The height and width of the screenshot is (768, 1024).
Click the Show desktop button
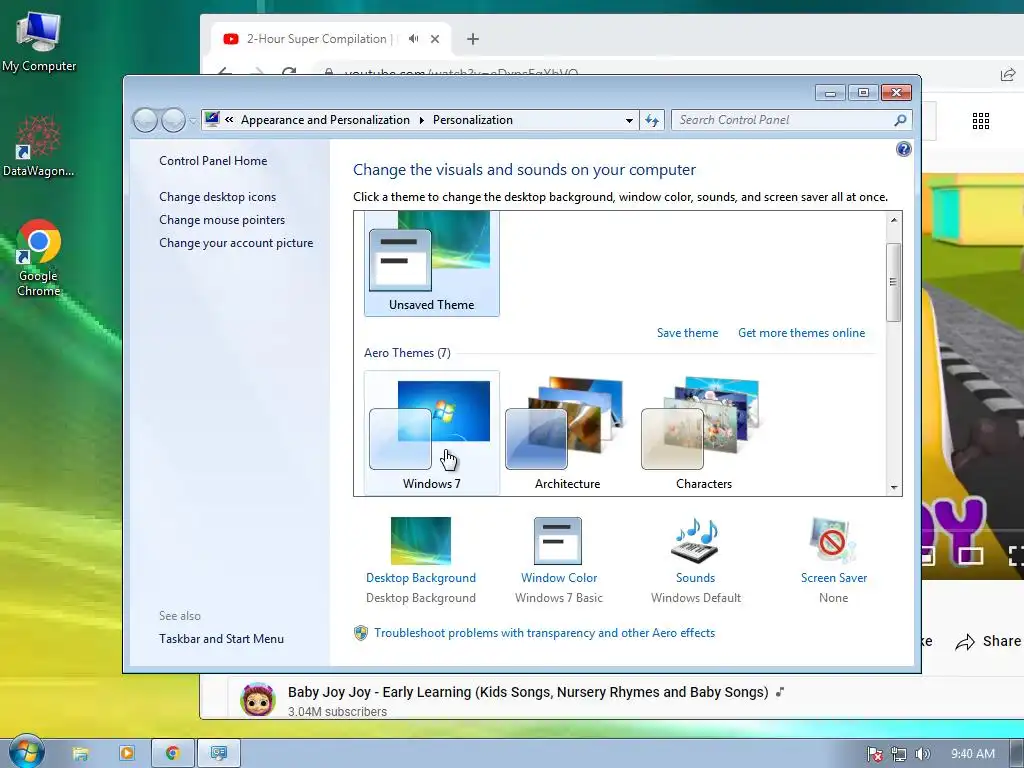click(1016, 754)
